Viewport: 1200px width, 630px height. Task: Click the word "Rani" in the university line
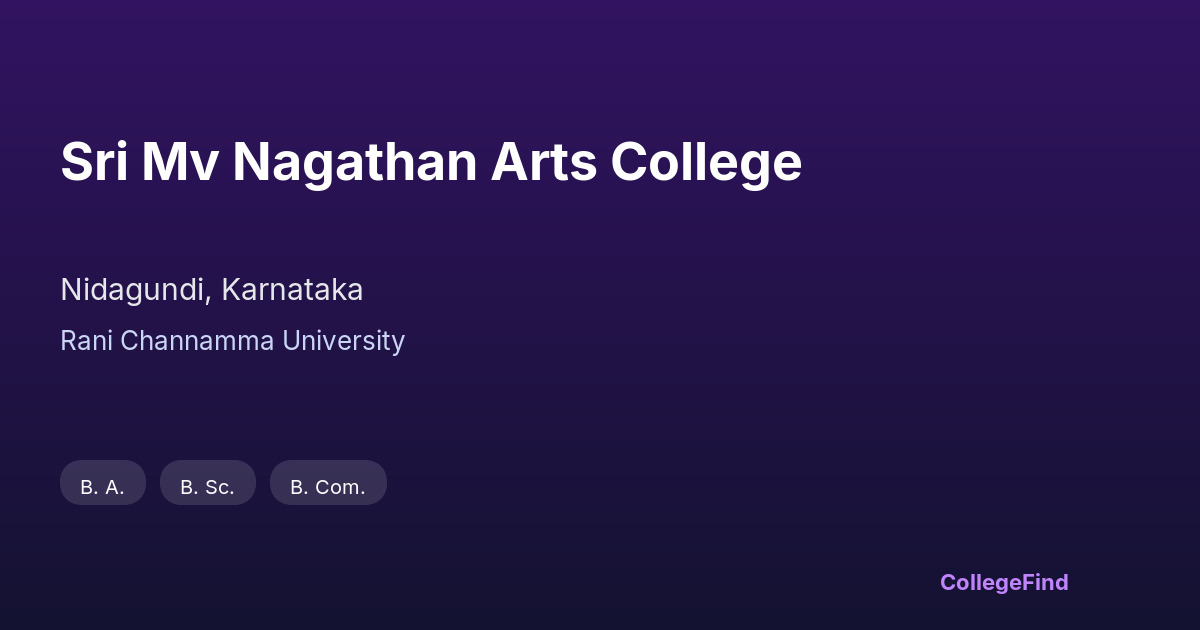click(x=86, y=341)
